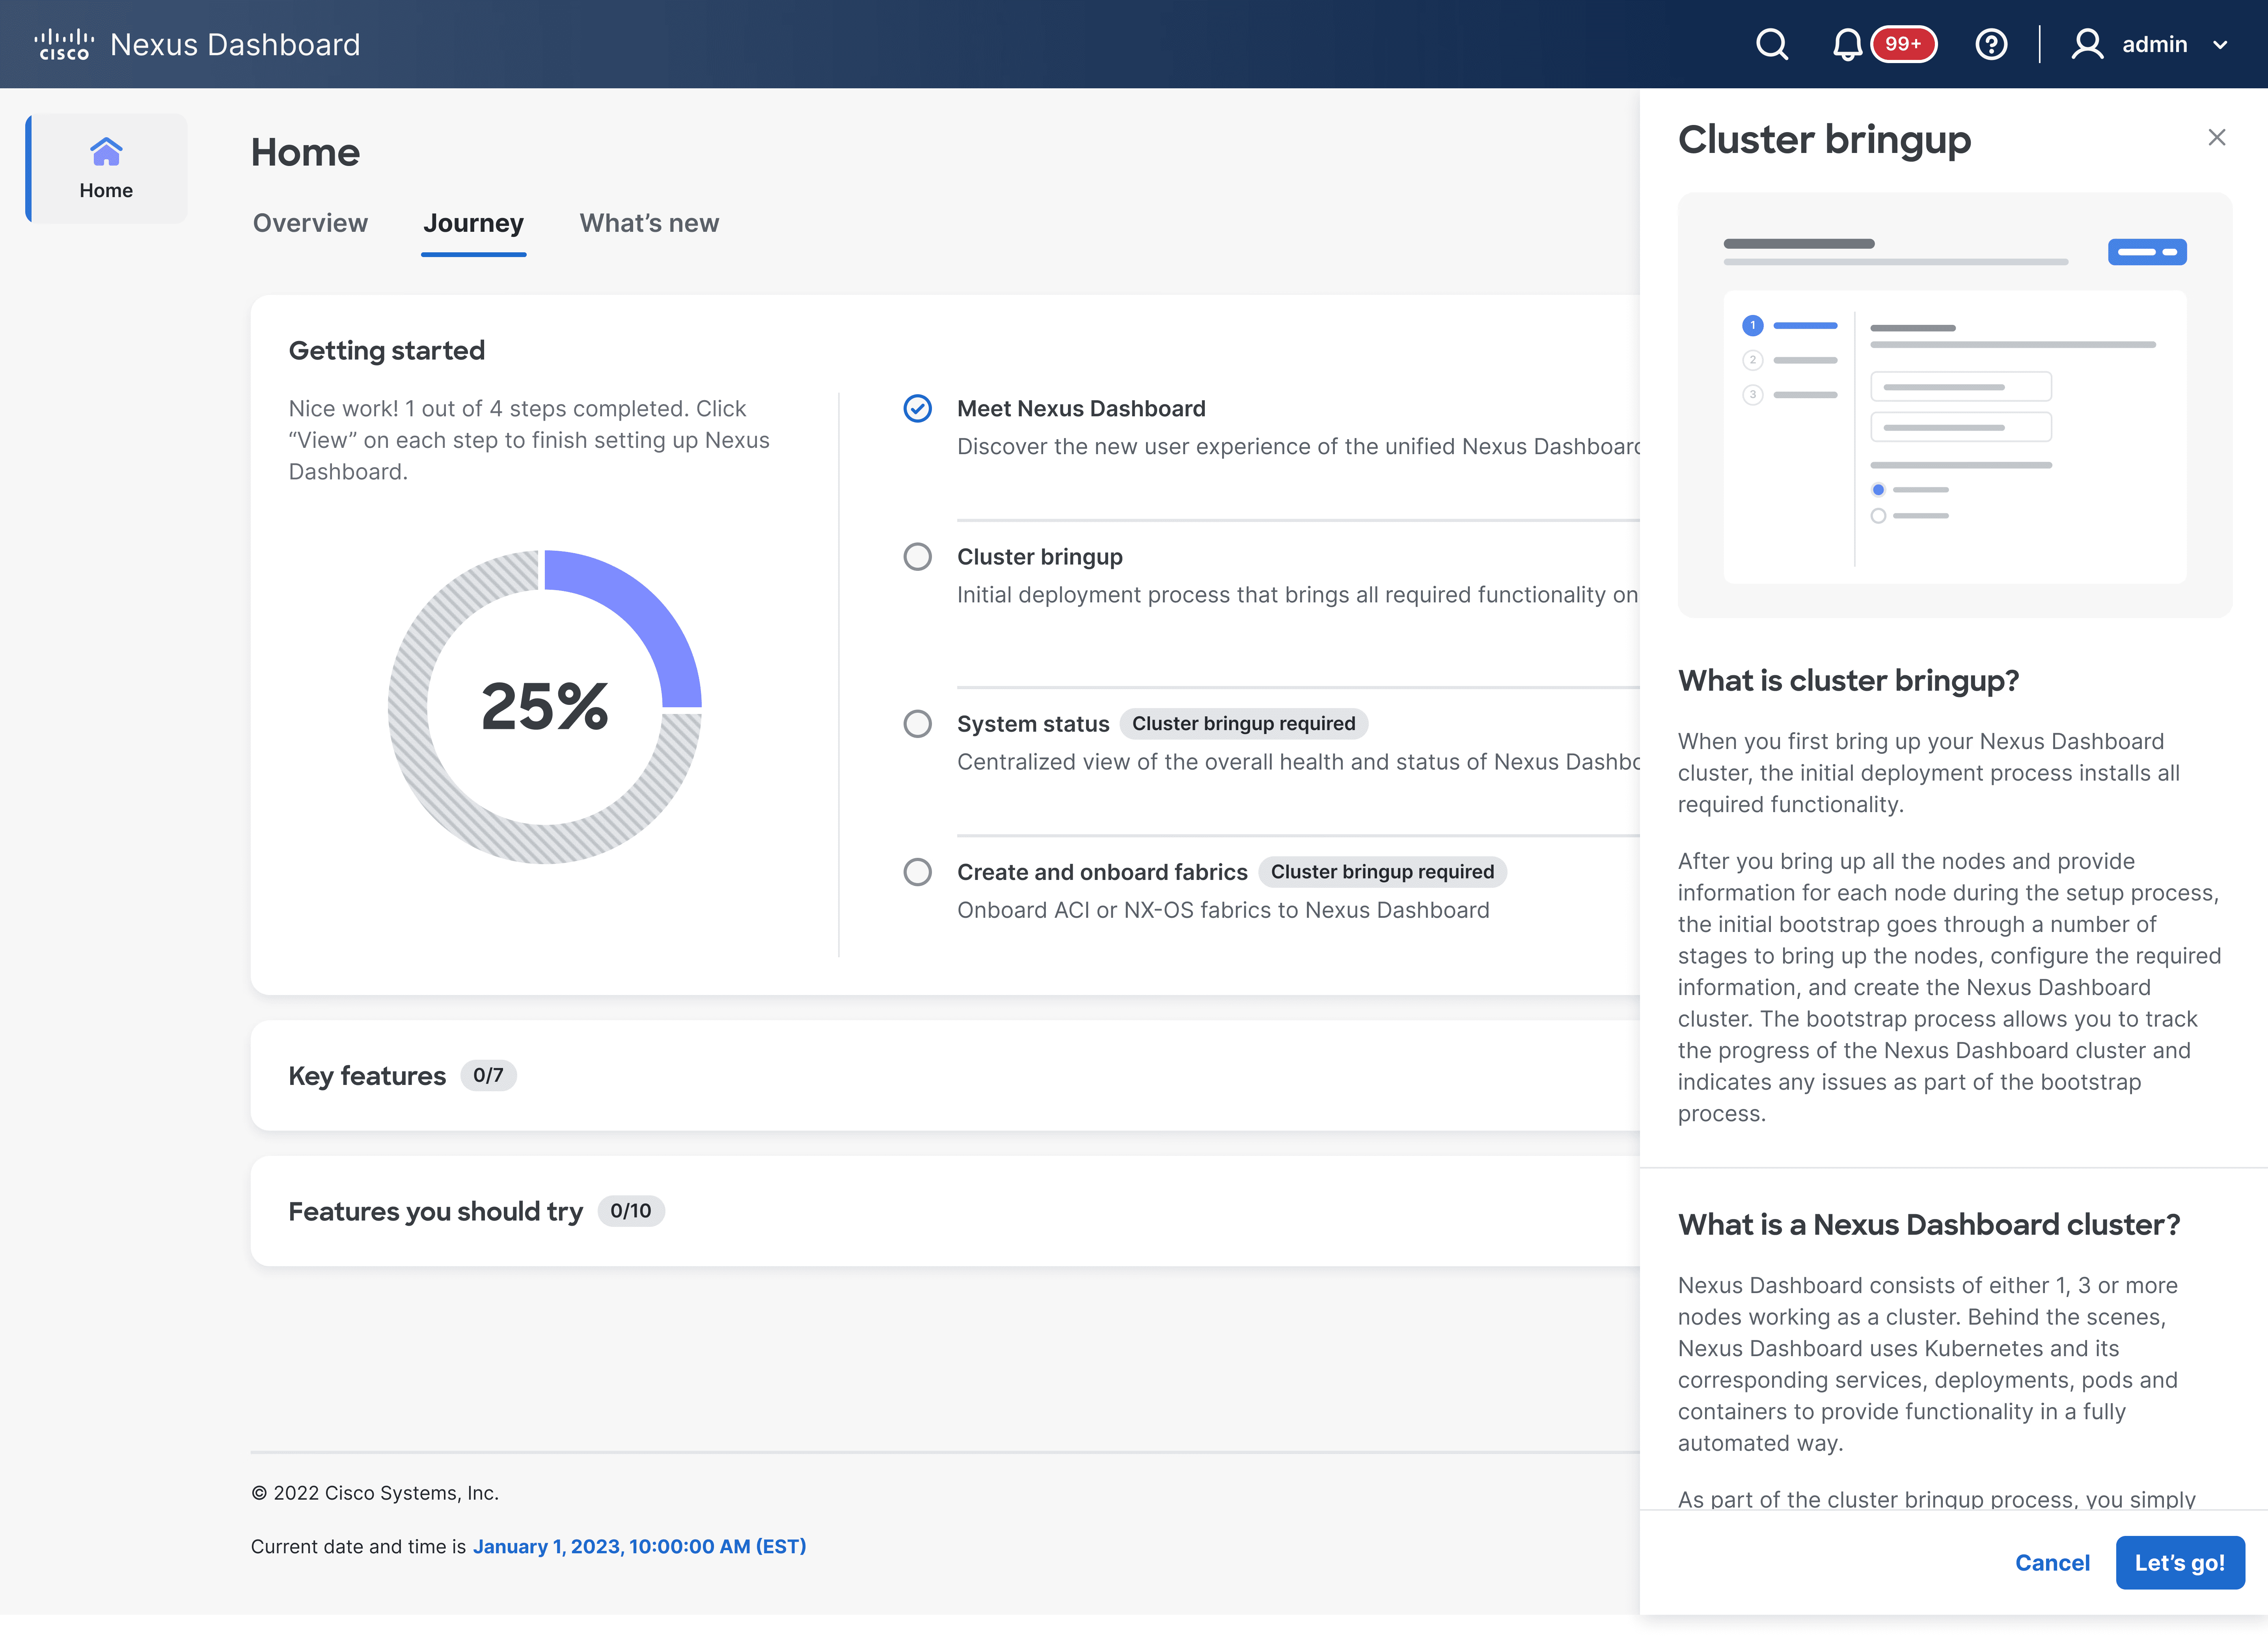Viewport: 2268px width, 1640px height.
Task: Click the Home house icon in sidebar
Action: click(106, 152)
